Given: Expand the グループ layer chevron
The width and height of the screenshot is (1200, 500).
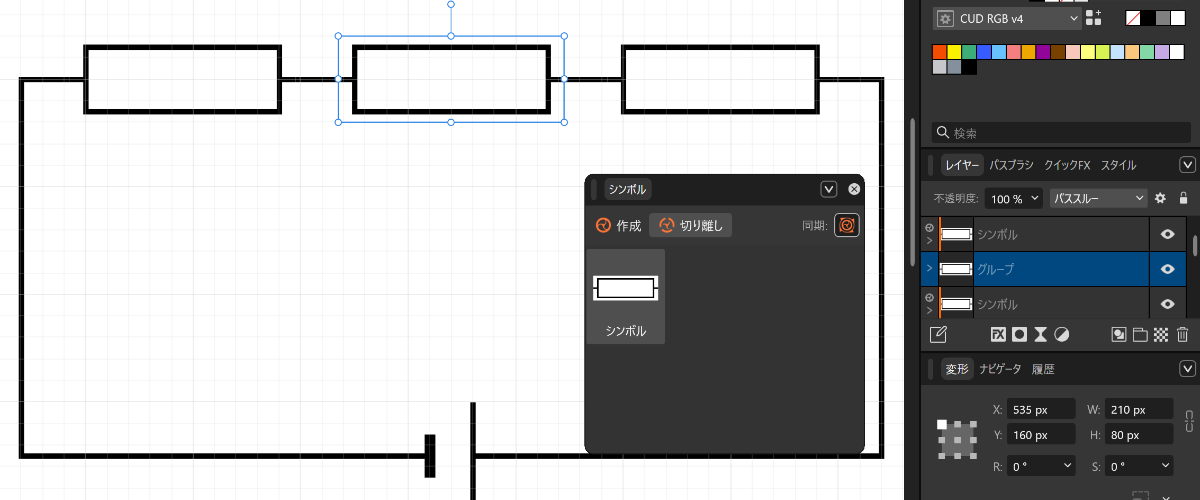Looking at the screenshot, I should point(929,269).
